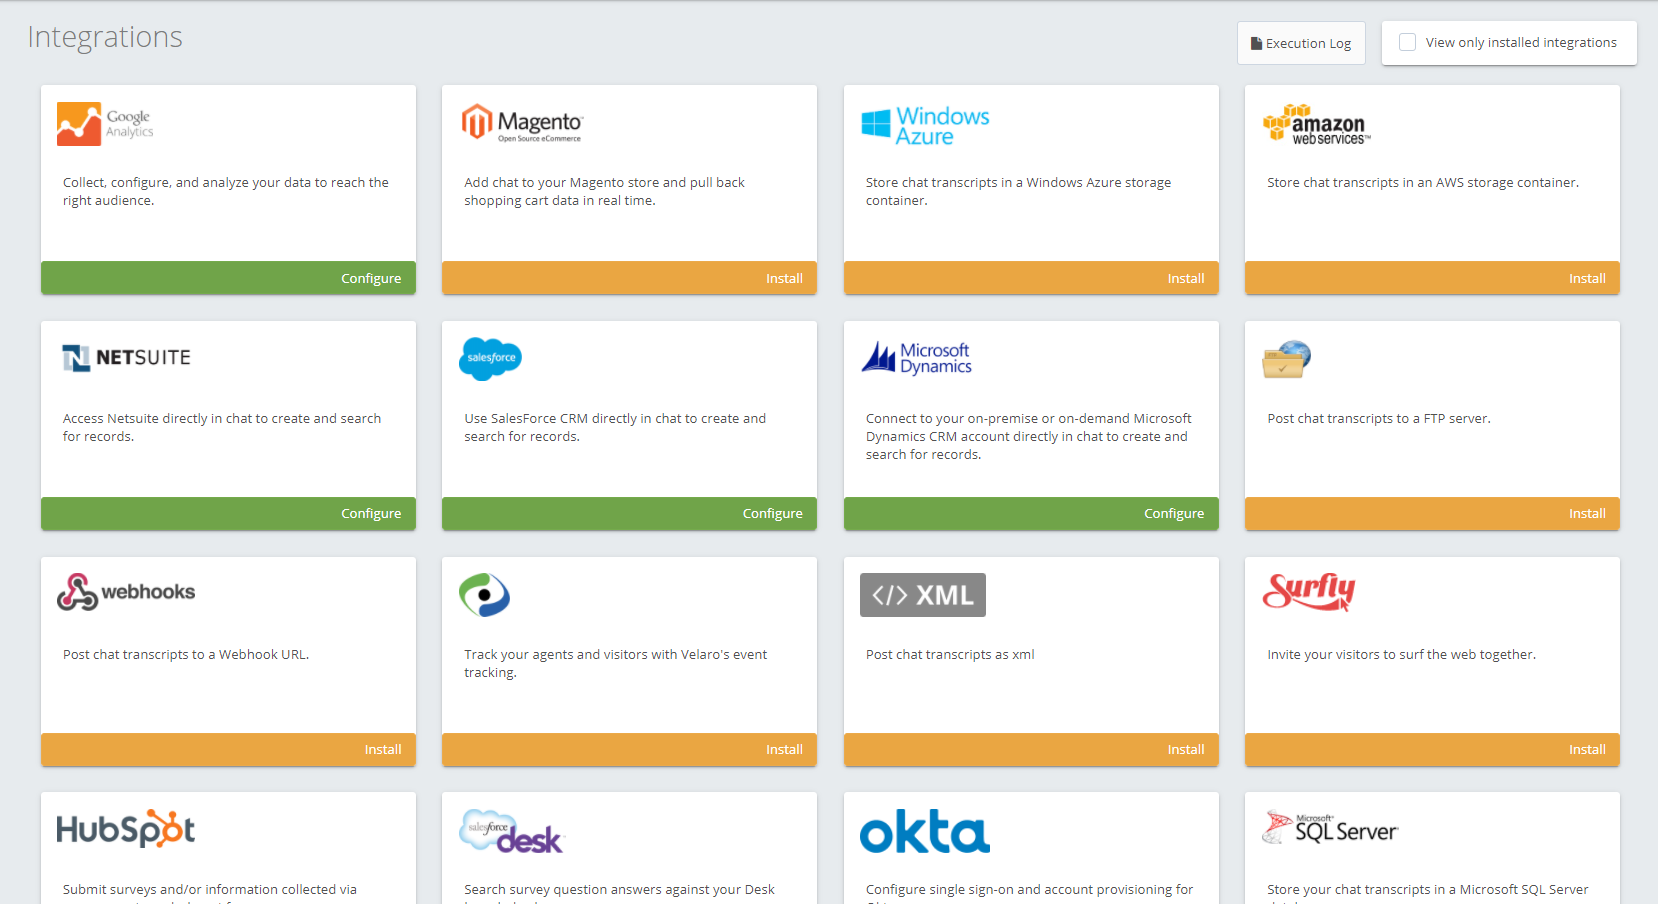This screenshot has height=904, width=1658.
Task: Install the Magento integration
Action: [629, 278]
